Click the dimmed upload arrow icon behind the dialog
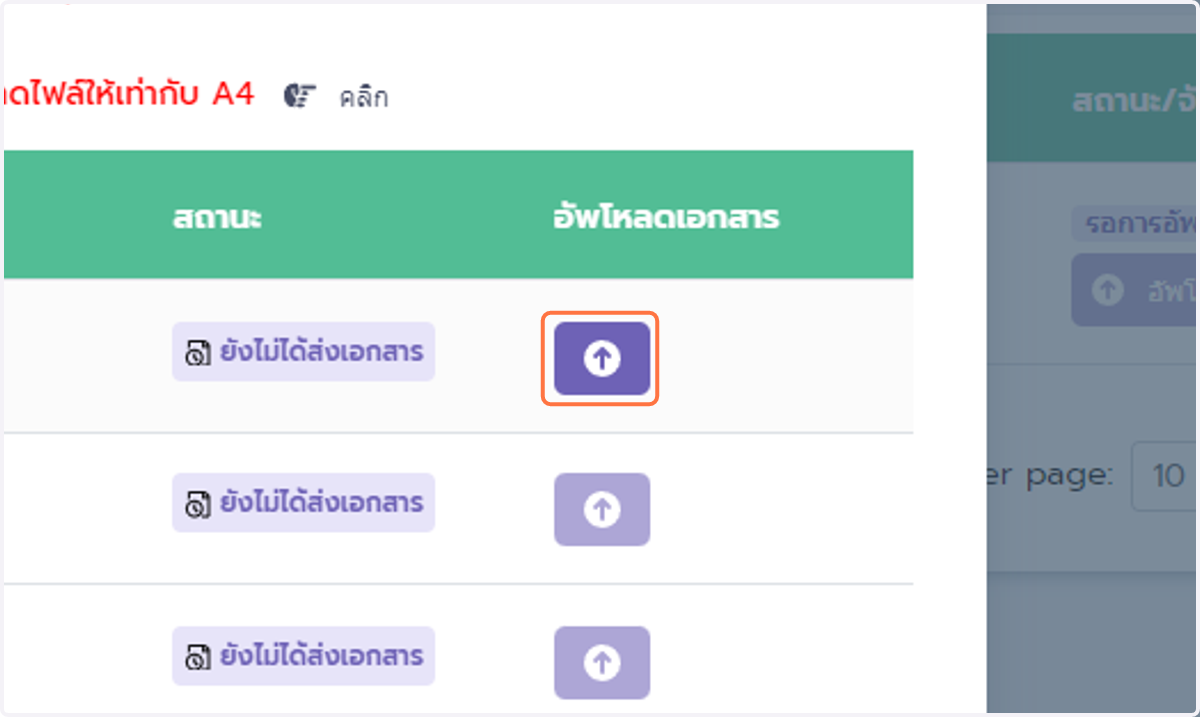The height and width of the screenshot is (717, 1200). (x=1106, y=290)
